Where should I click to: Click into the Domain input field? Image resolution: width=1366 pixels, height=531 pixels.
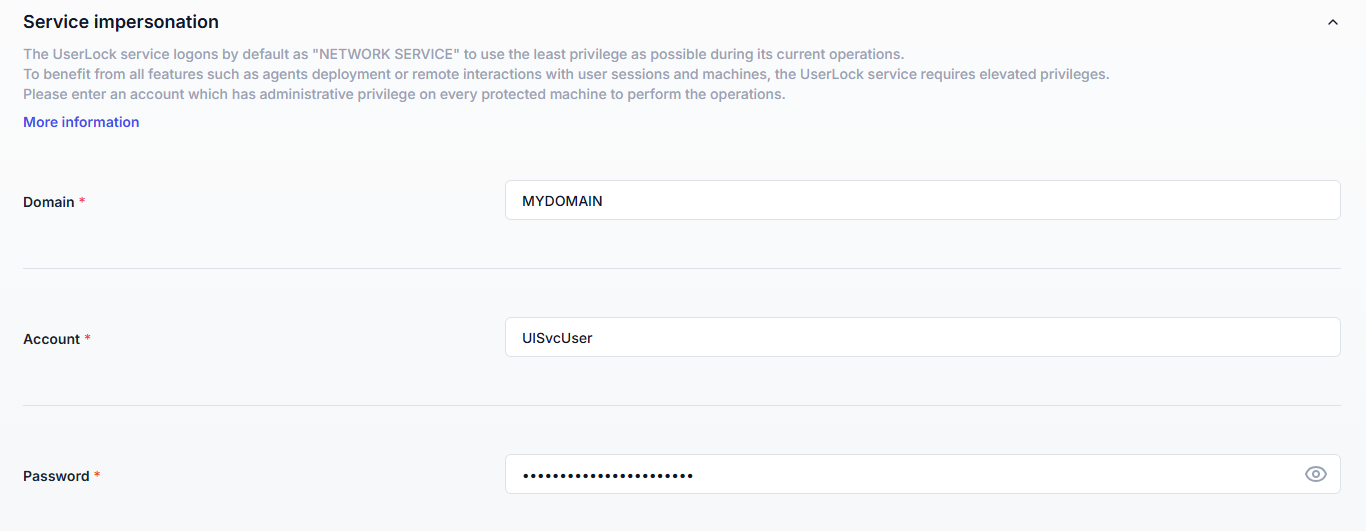tap(920, 200)
